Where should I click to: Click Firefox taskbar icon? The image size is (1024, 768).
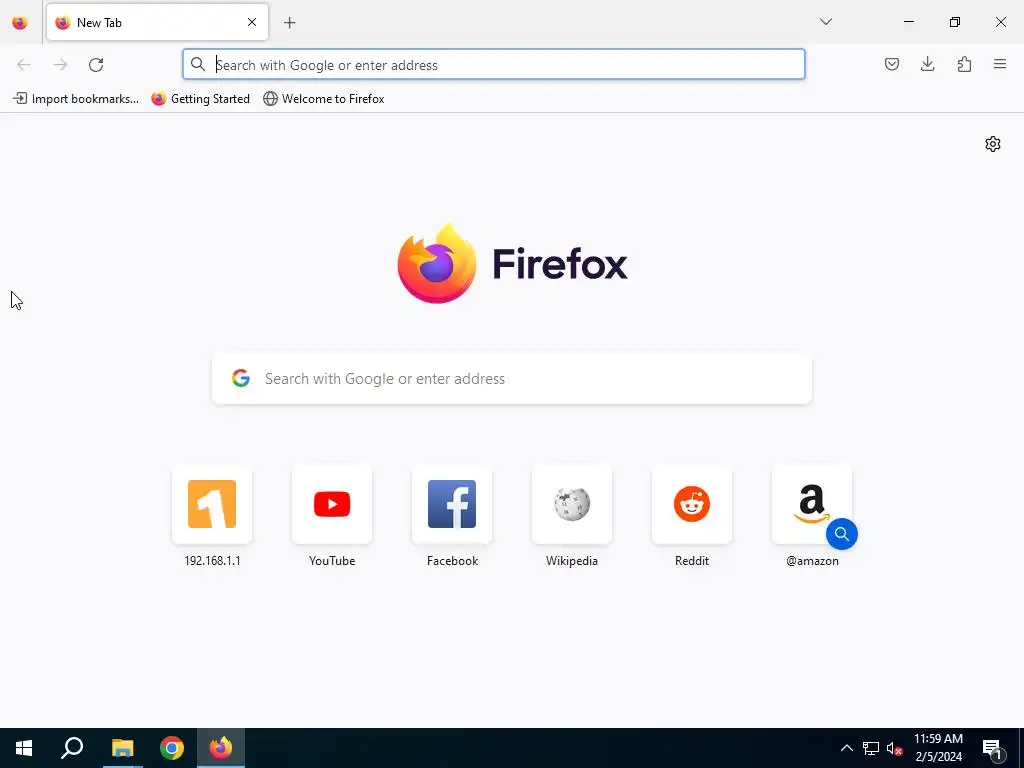(221, 748)
